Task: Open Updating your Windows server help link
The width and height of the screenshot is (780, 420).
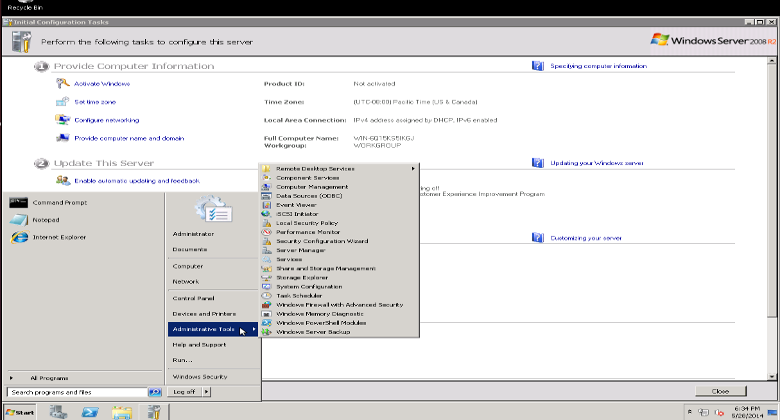Action: click(597, 163)
